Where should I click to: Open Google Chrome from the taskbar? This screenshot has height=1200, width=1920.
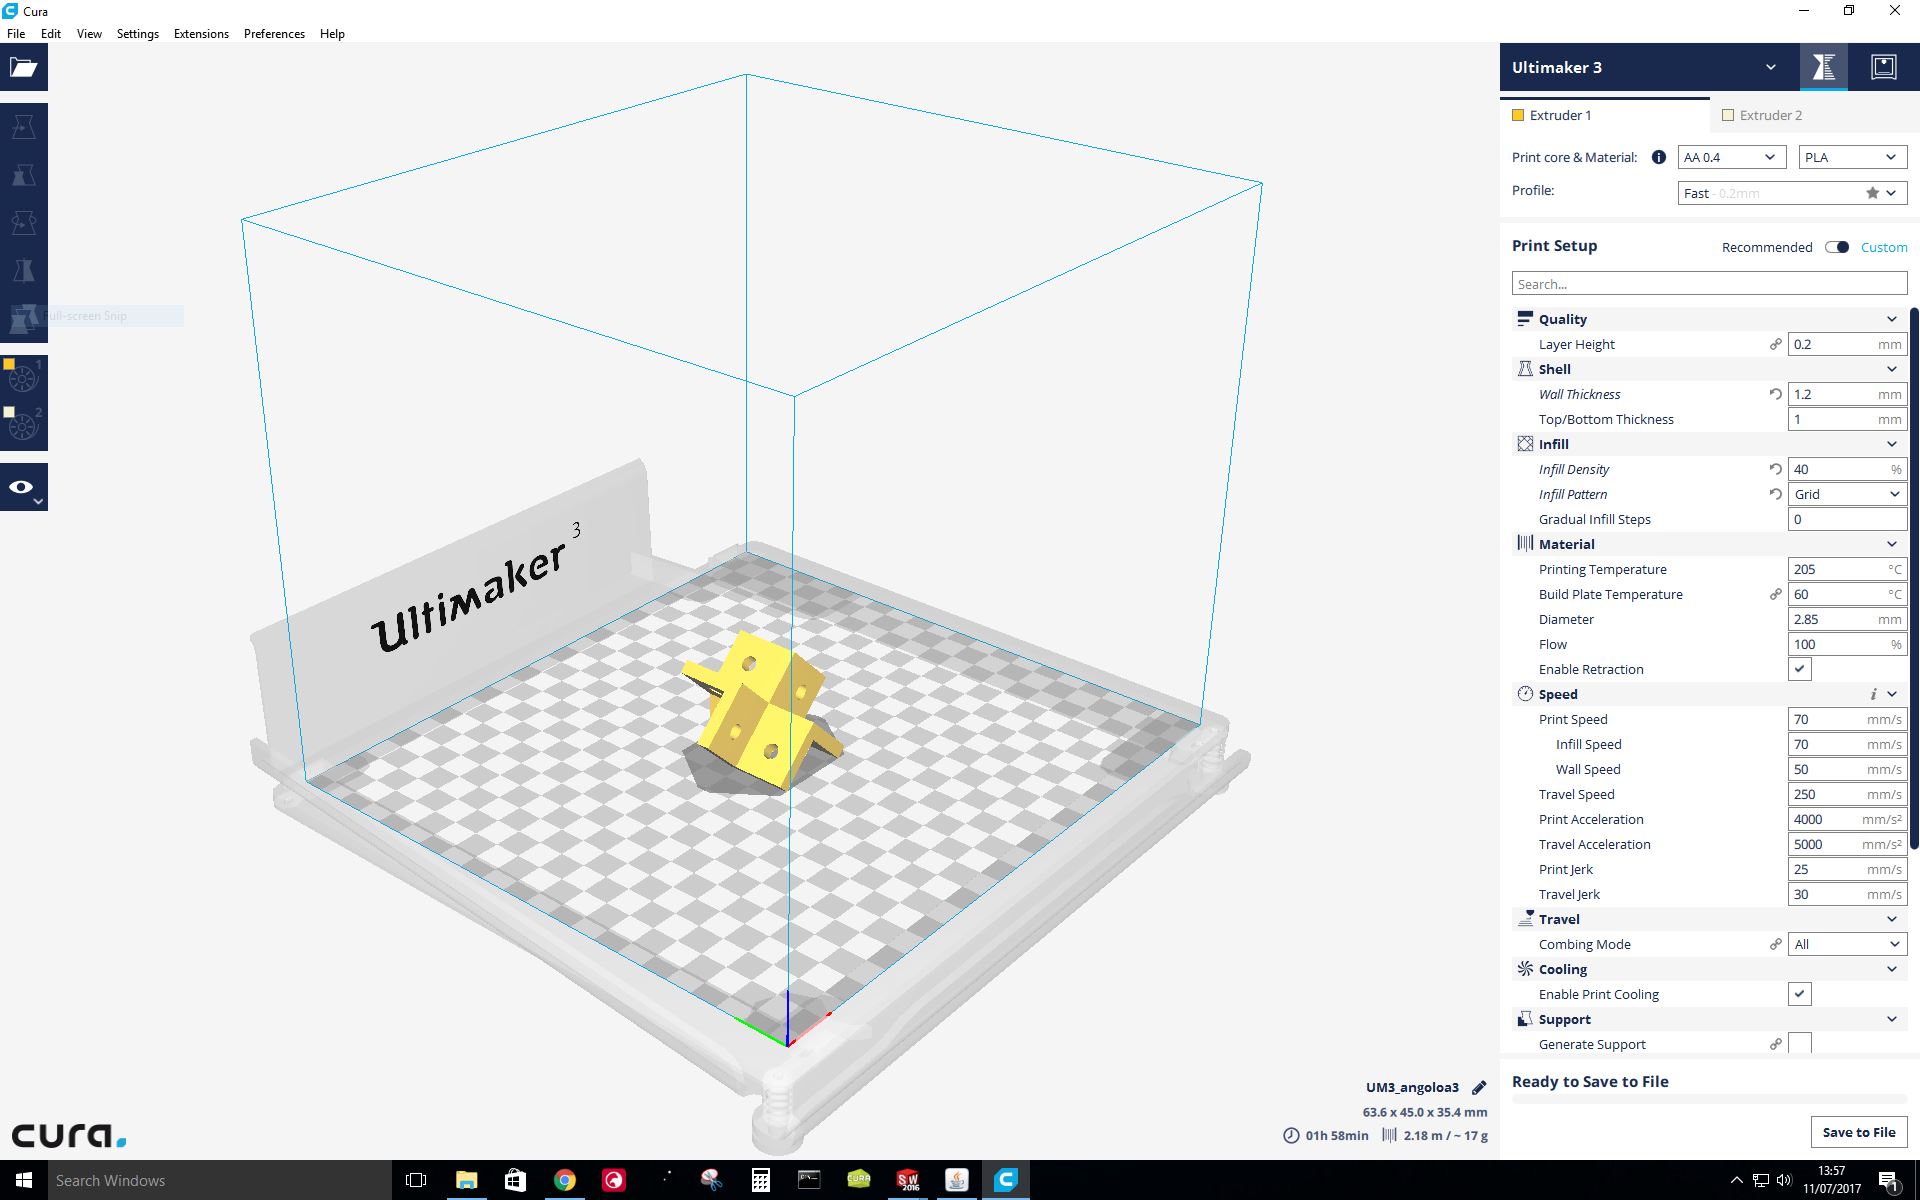(564, 1180)
